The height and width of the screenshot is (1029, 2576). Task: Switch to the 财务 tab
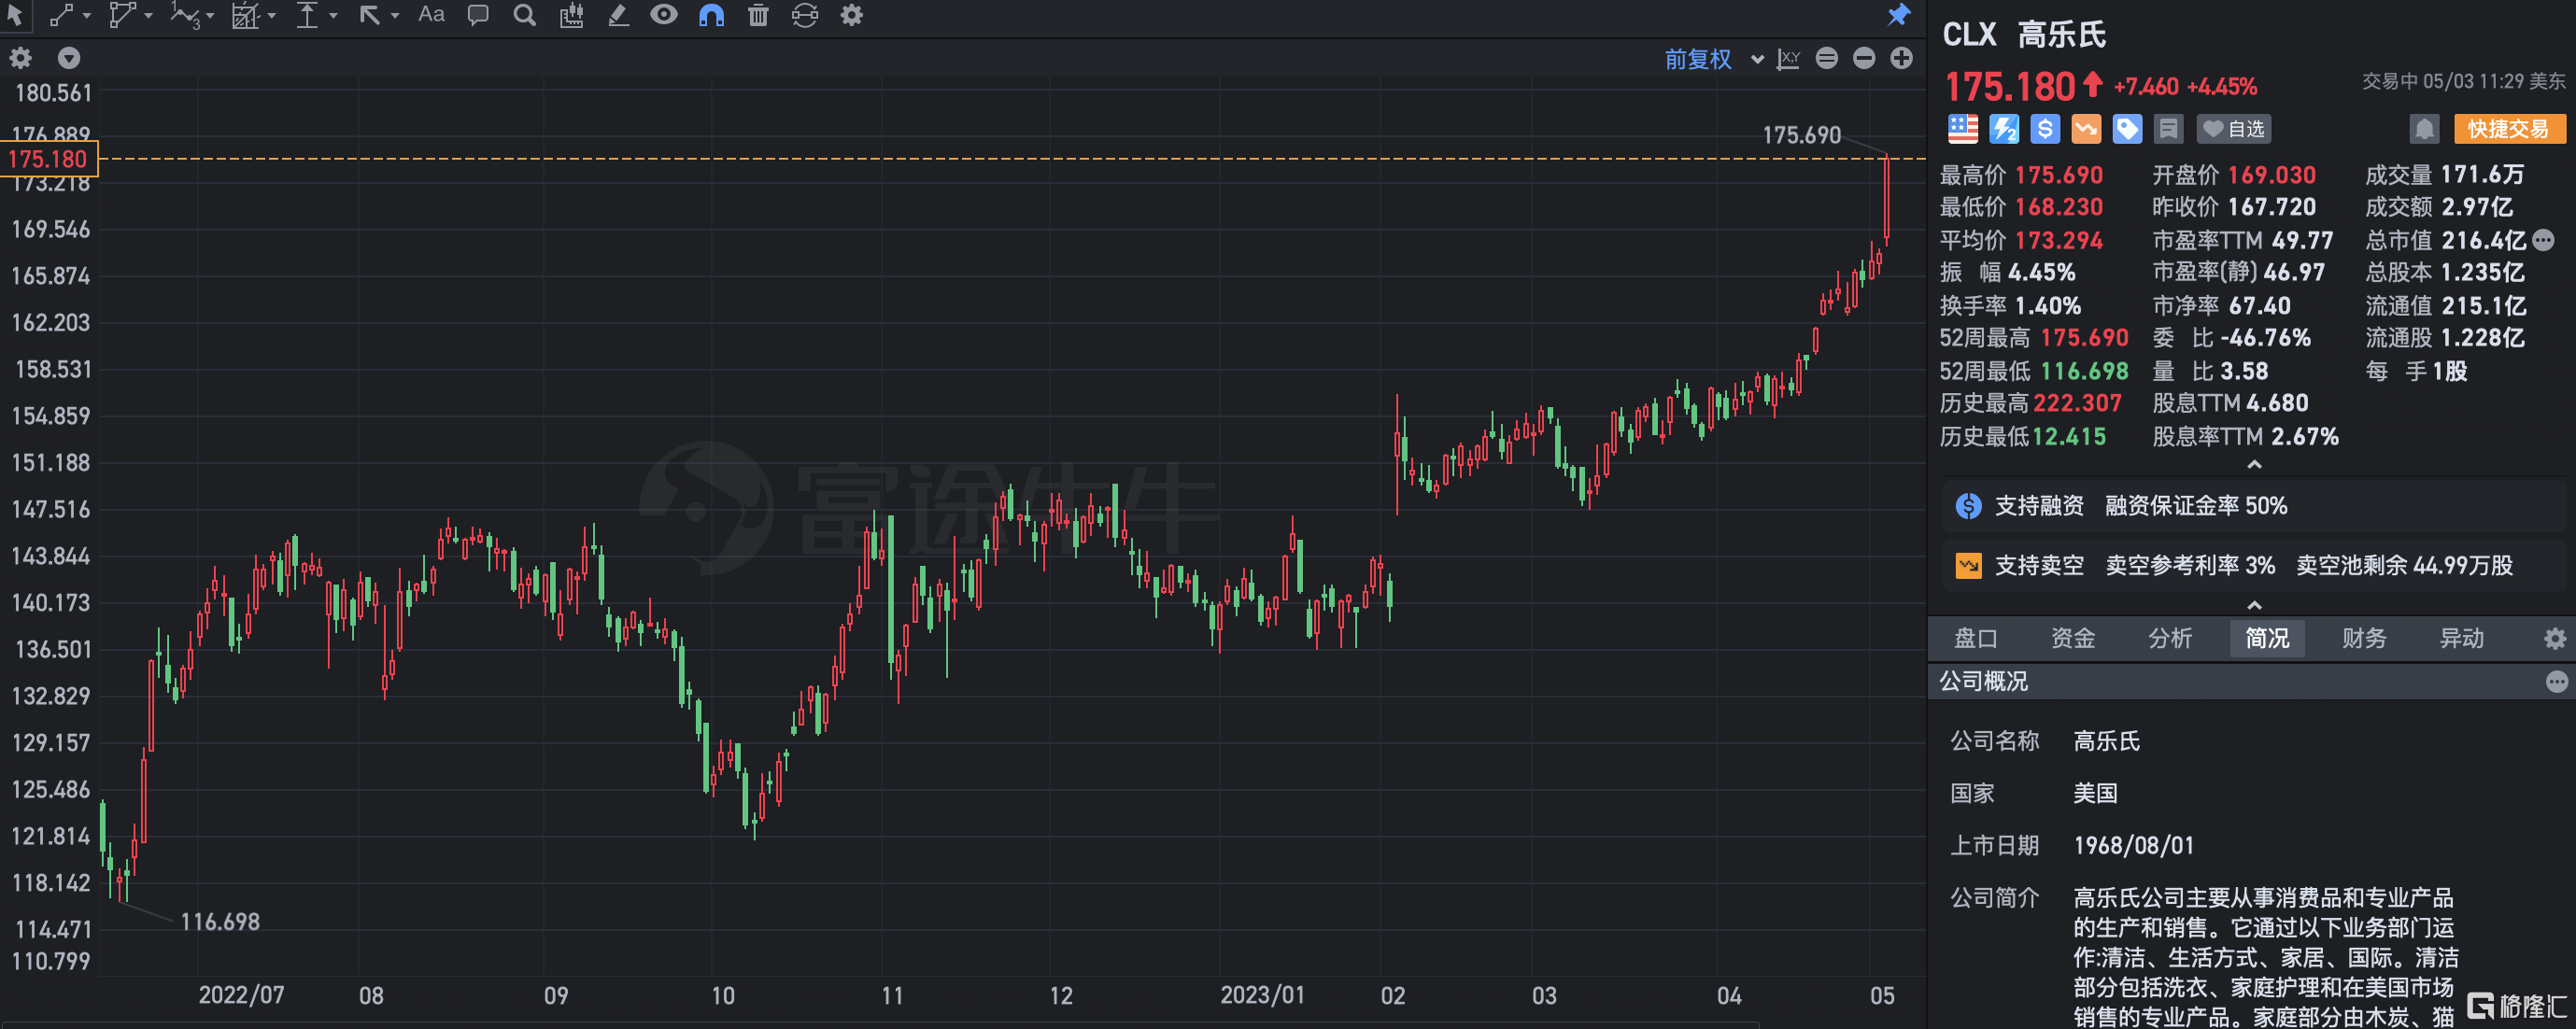point(2364,638)
